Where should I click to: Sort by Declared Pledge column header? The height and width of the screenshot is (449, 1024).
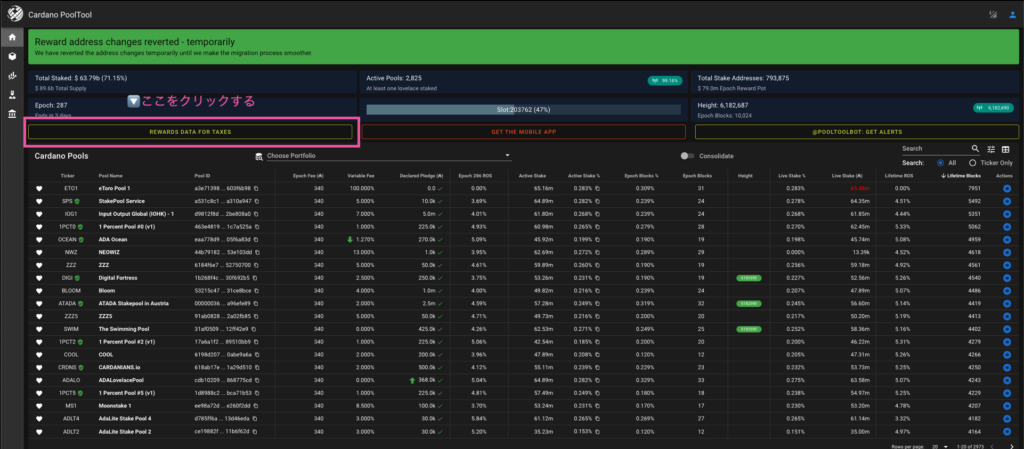point(423,176)
